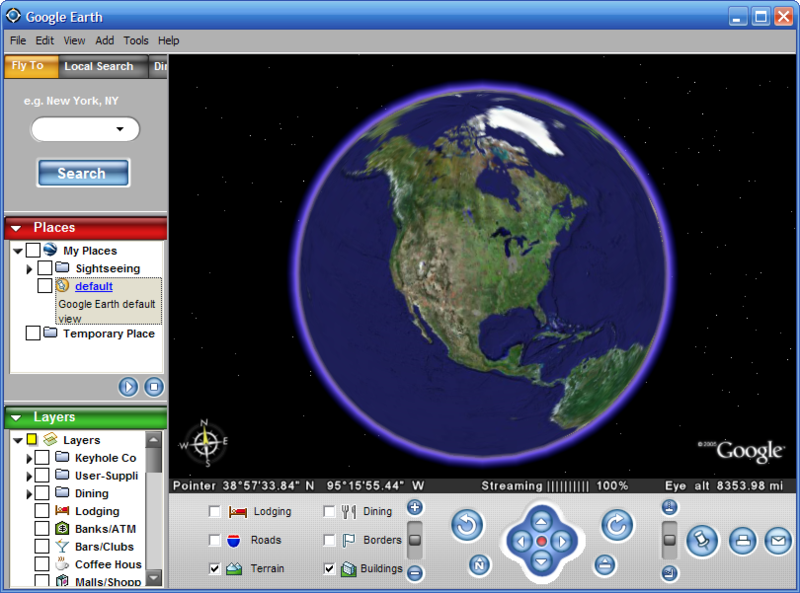800x593 pixels.
Task: Click the compass on the globe view
Action: pos(205,443)
